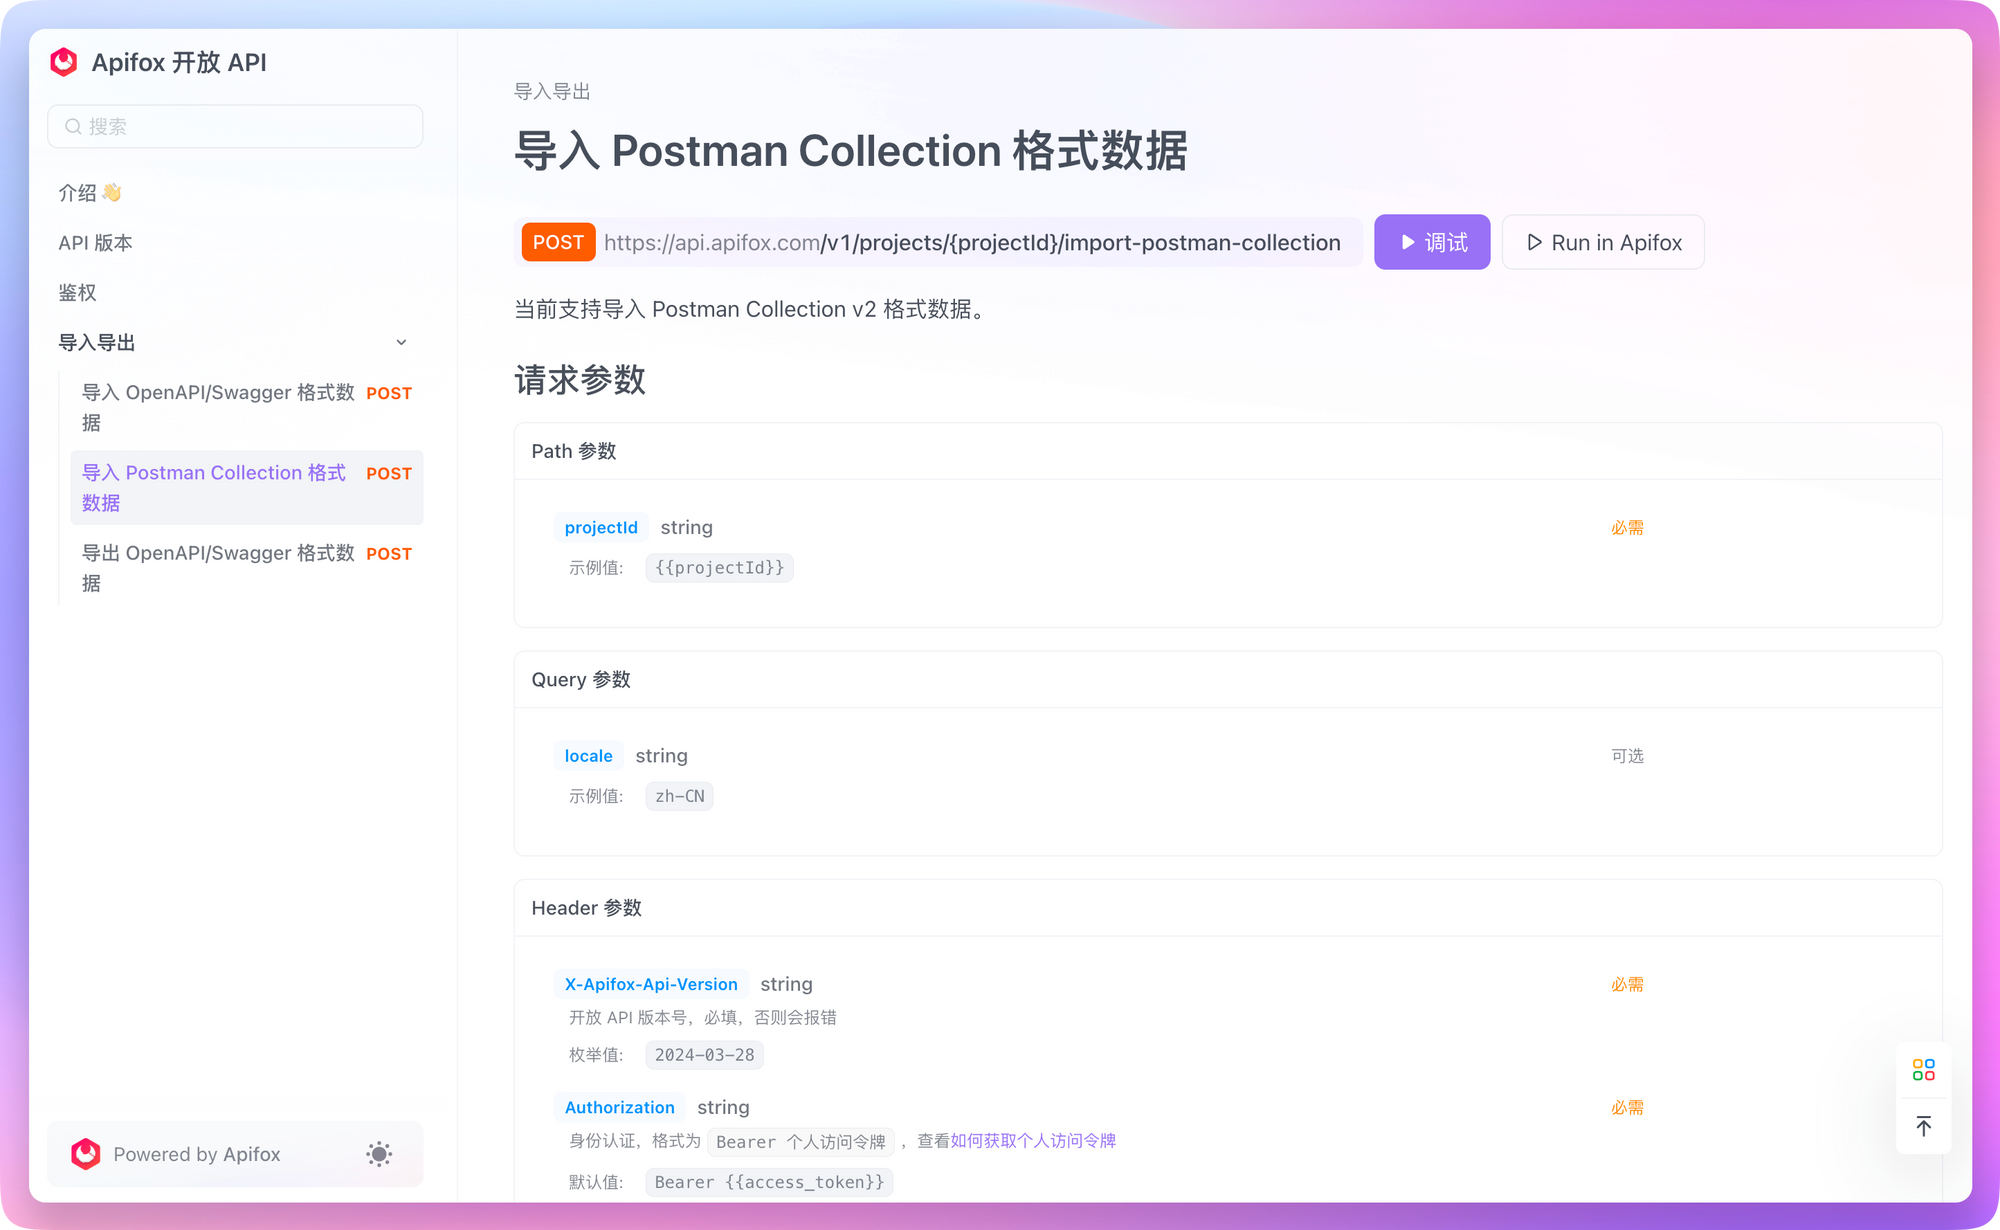Click the X-Apifox-Api-Version parameter name
Viewport: 2000px width, 1230px height.
[651, 984]
